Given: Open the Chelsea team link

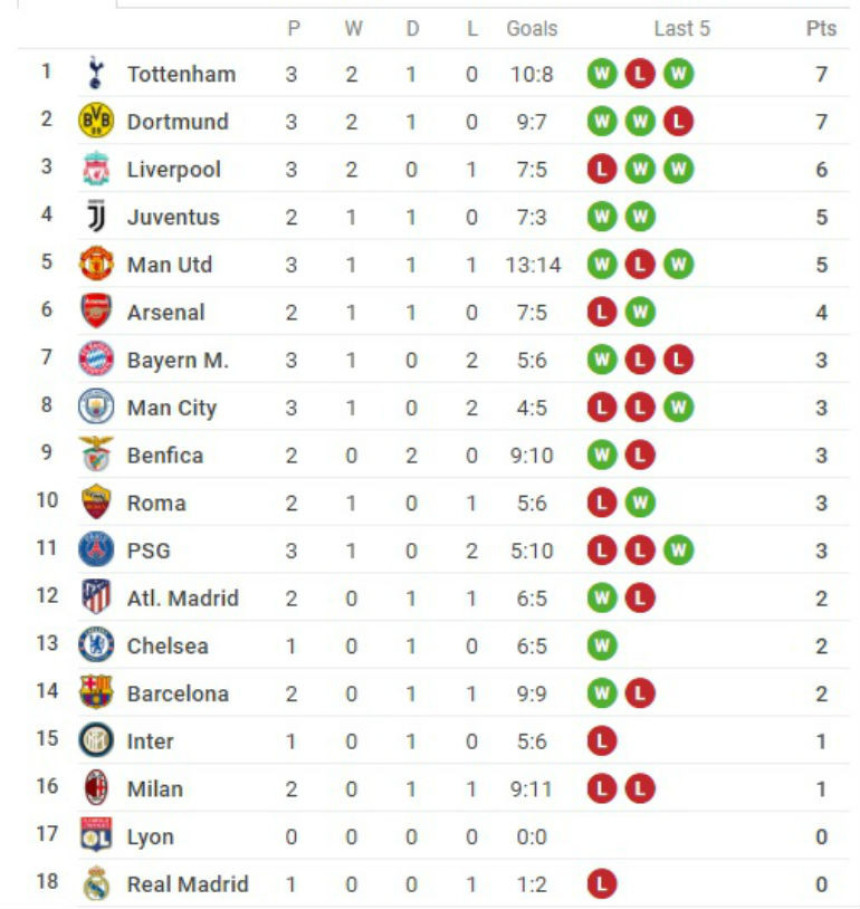Looking at the screenshot, I should (168, 646).
